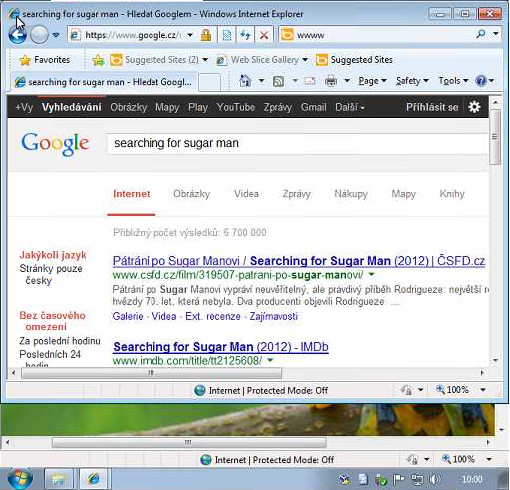Open the IMDb Searching for Sugar Man result
This screenshot has height=490, width=510.
coord(221,347)
